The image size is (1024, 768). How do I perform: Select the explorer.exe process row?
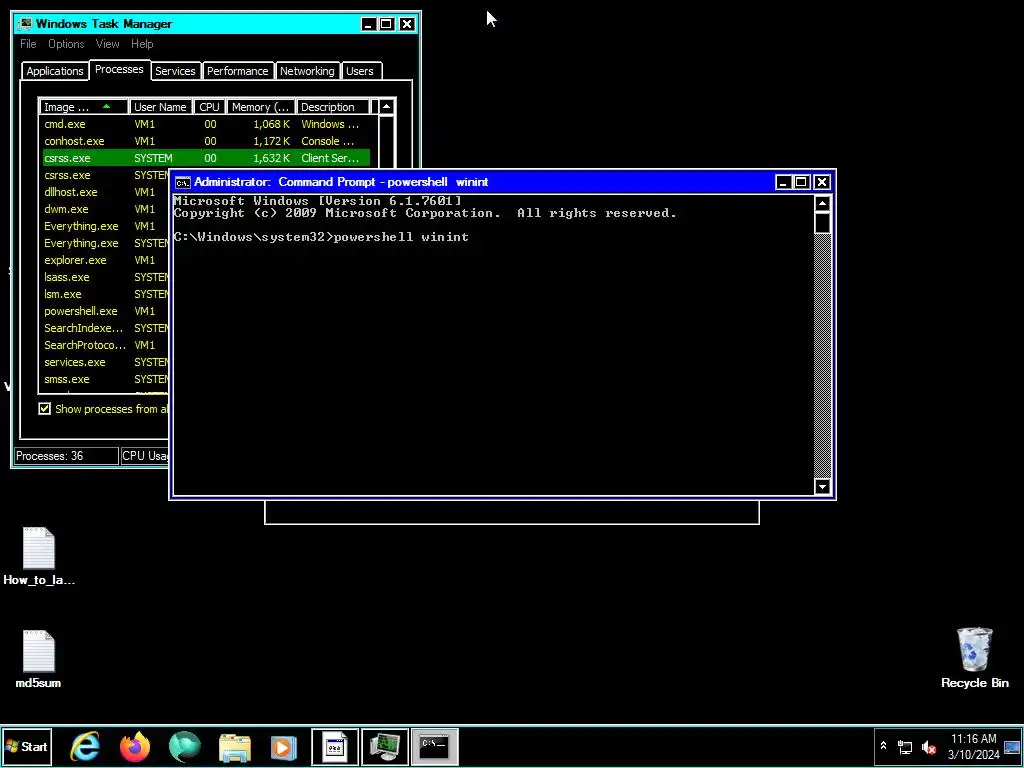[104, 260]
